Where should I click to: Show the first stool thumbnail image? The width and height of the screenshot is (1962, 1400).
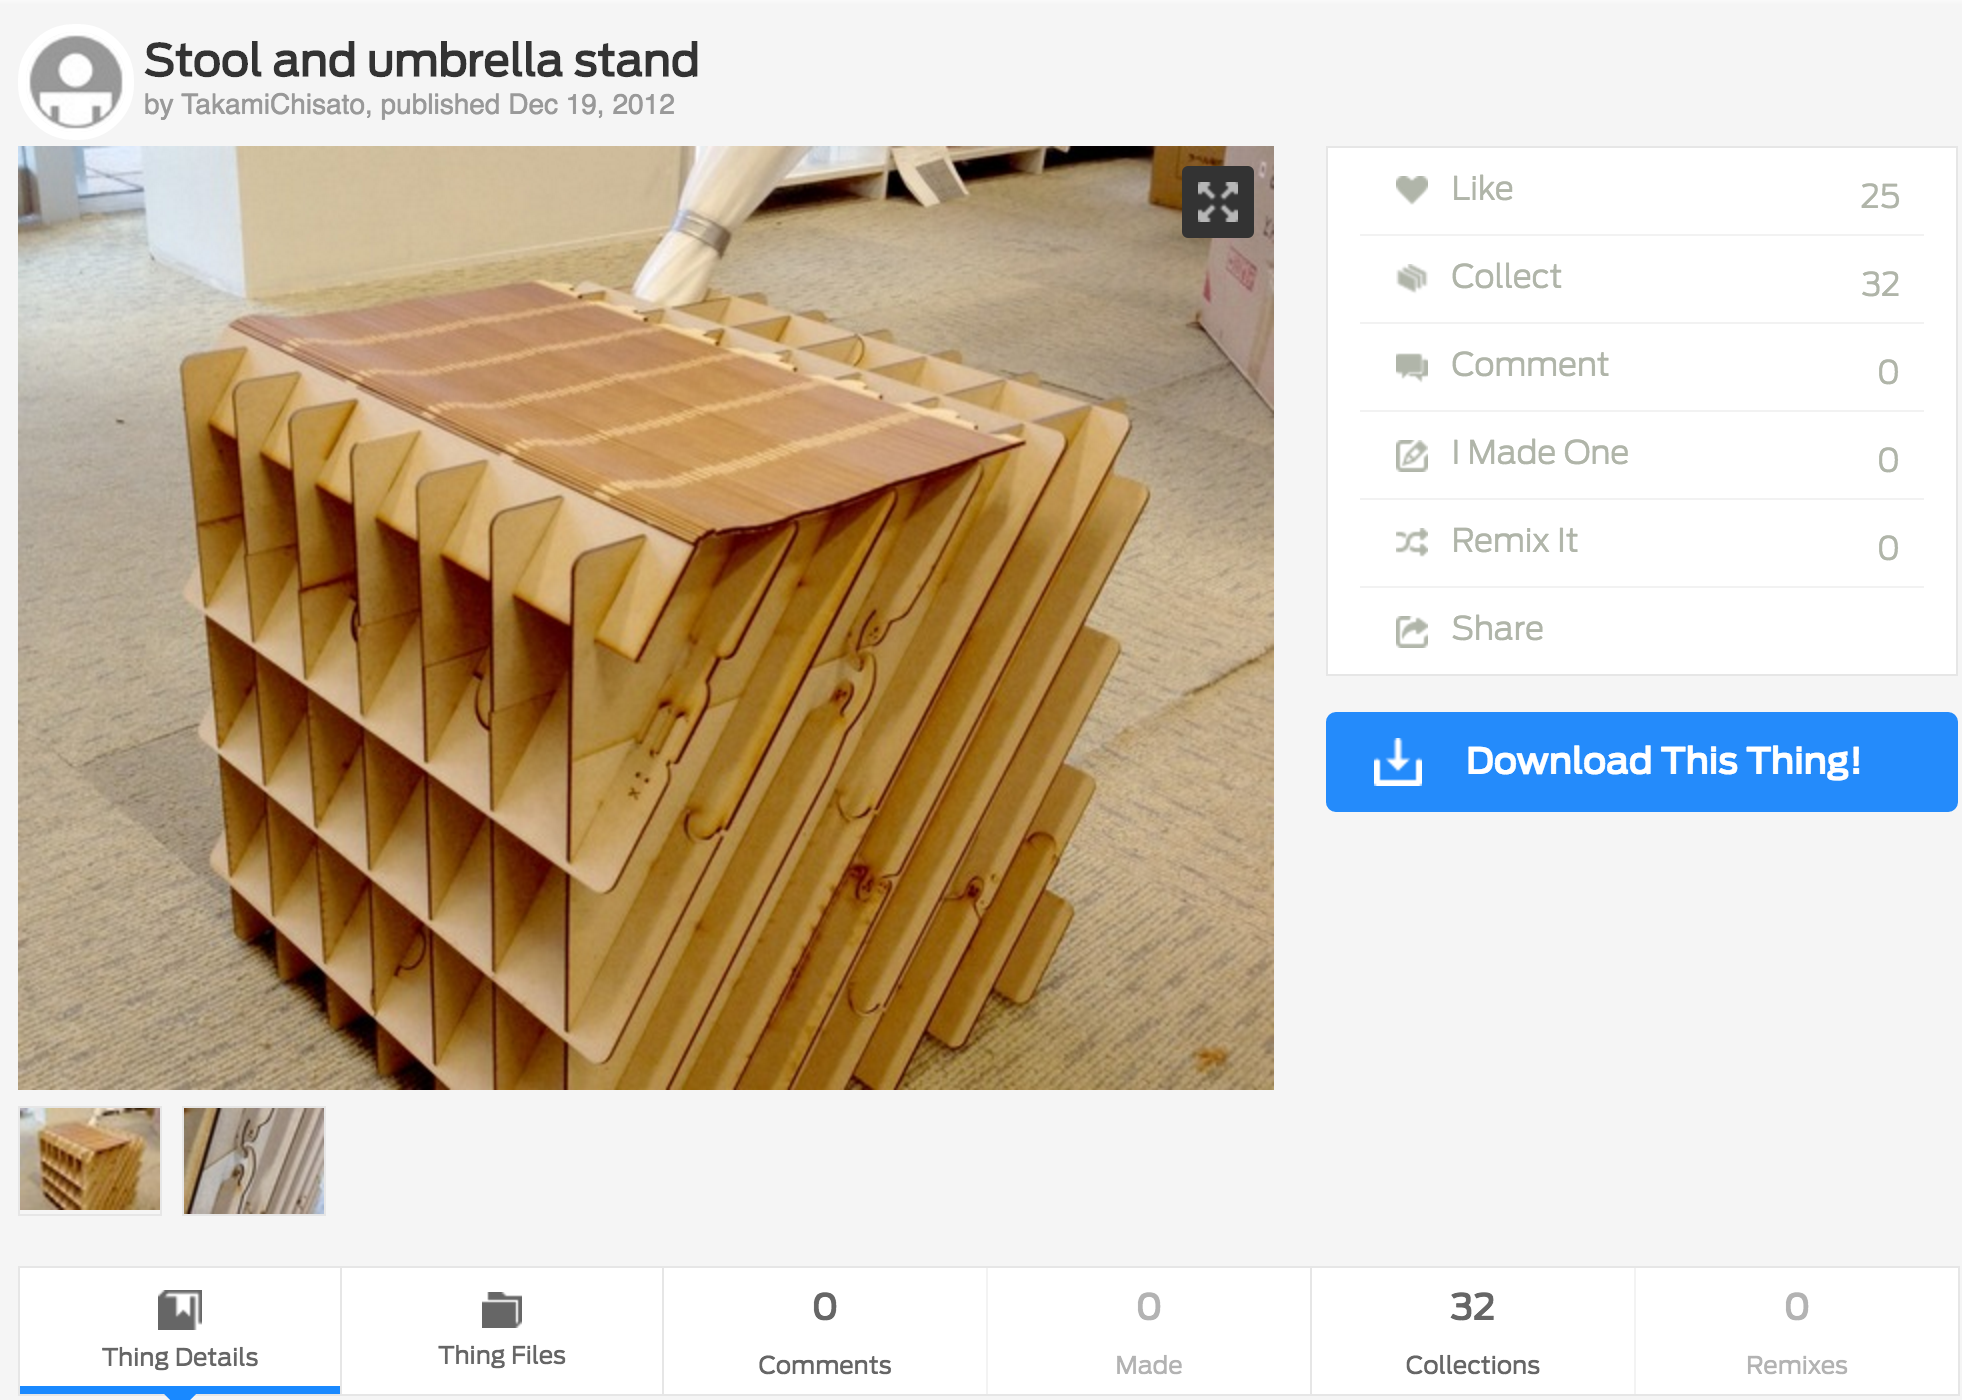(x=90, y=1160)
